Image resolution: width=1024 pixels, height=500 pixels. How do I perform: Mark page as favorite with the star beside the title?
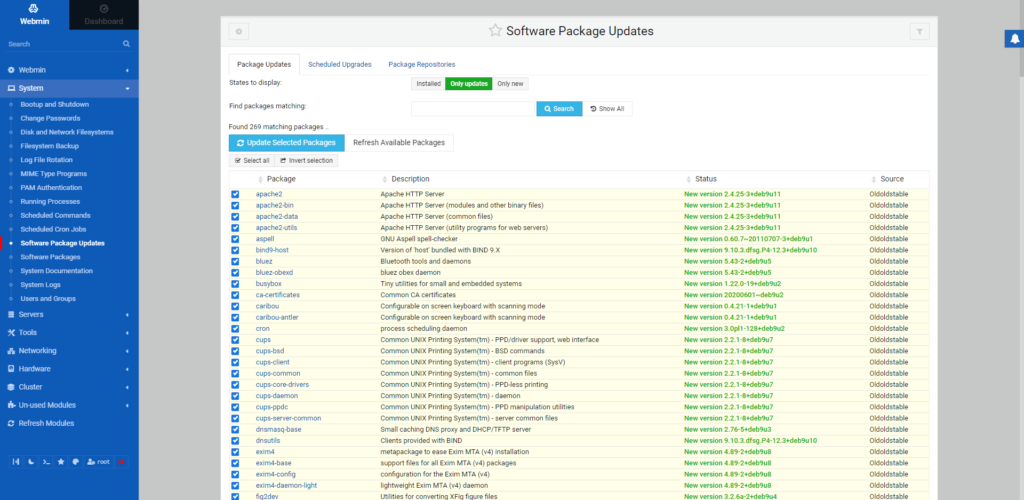coord(495,31)
